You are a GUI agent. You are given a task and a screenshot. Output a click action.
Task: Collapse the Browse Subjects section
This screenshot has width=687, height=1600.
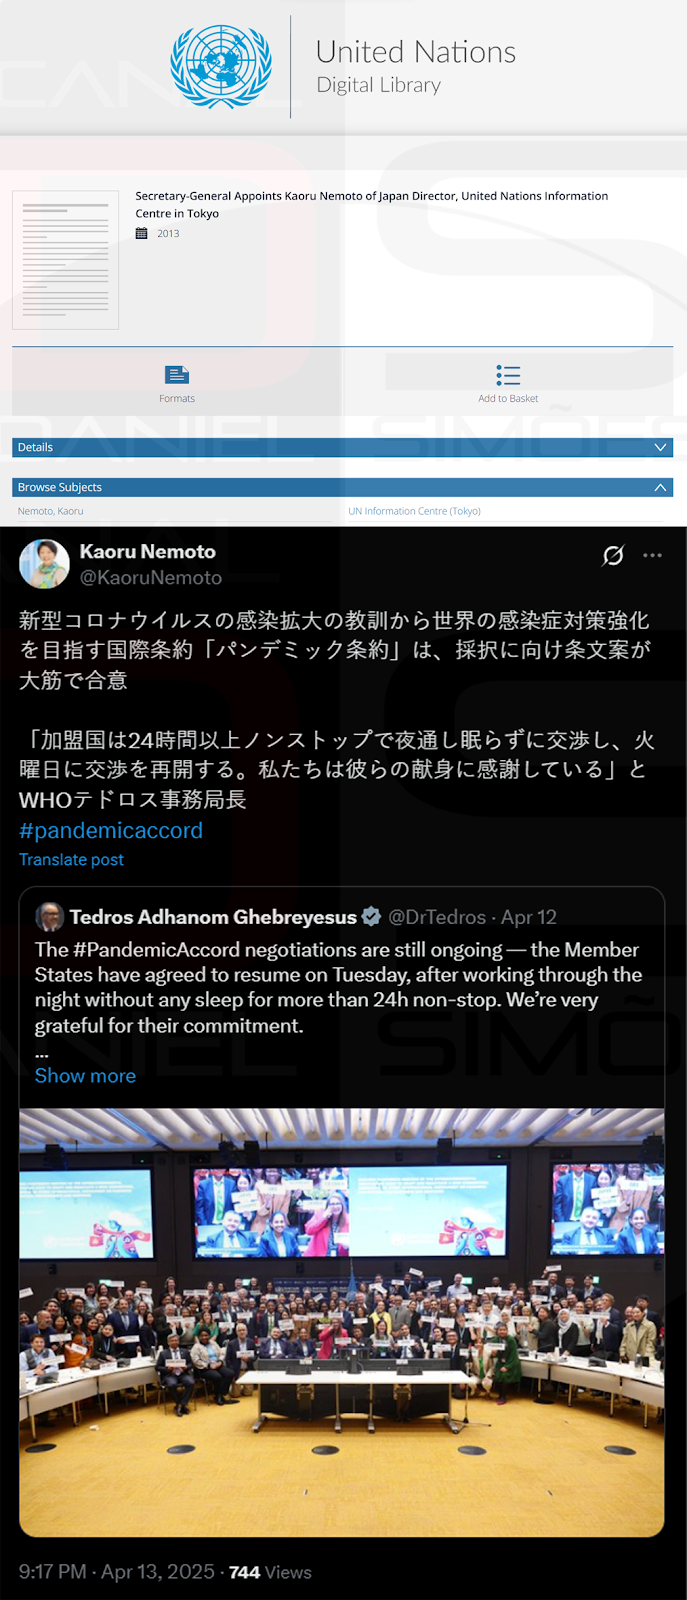(660, 487)
